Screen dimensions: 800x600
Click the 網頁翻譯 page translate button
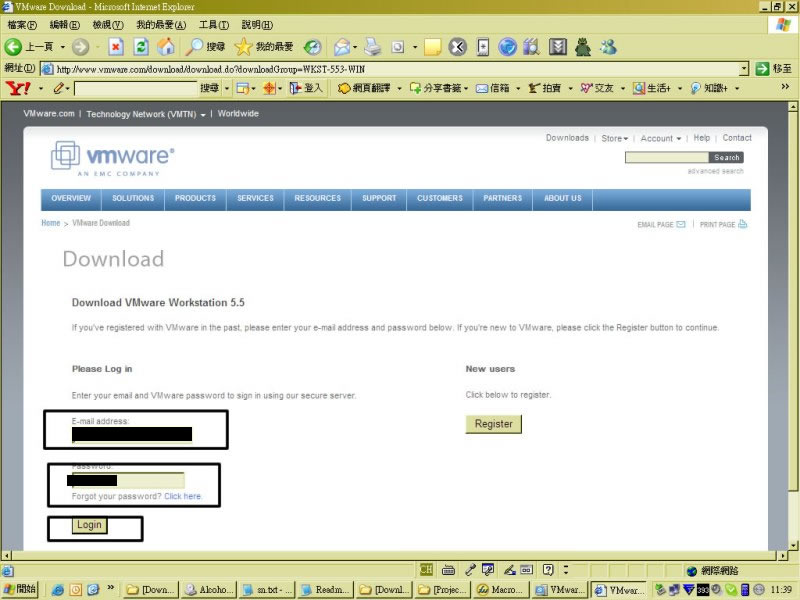tap(364, 88)
